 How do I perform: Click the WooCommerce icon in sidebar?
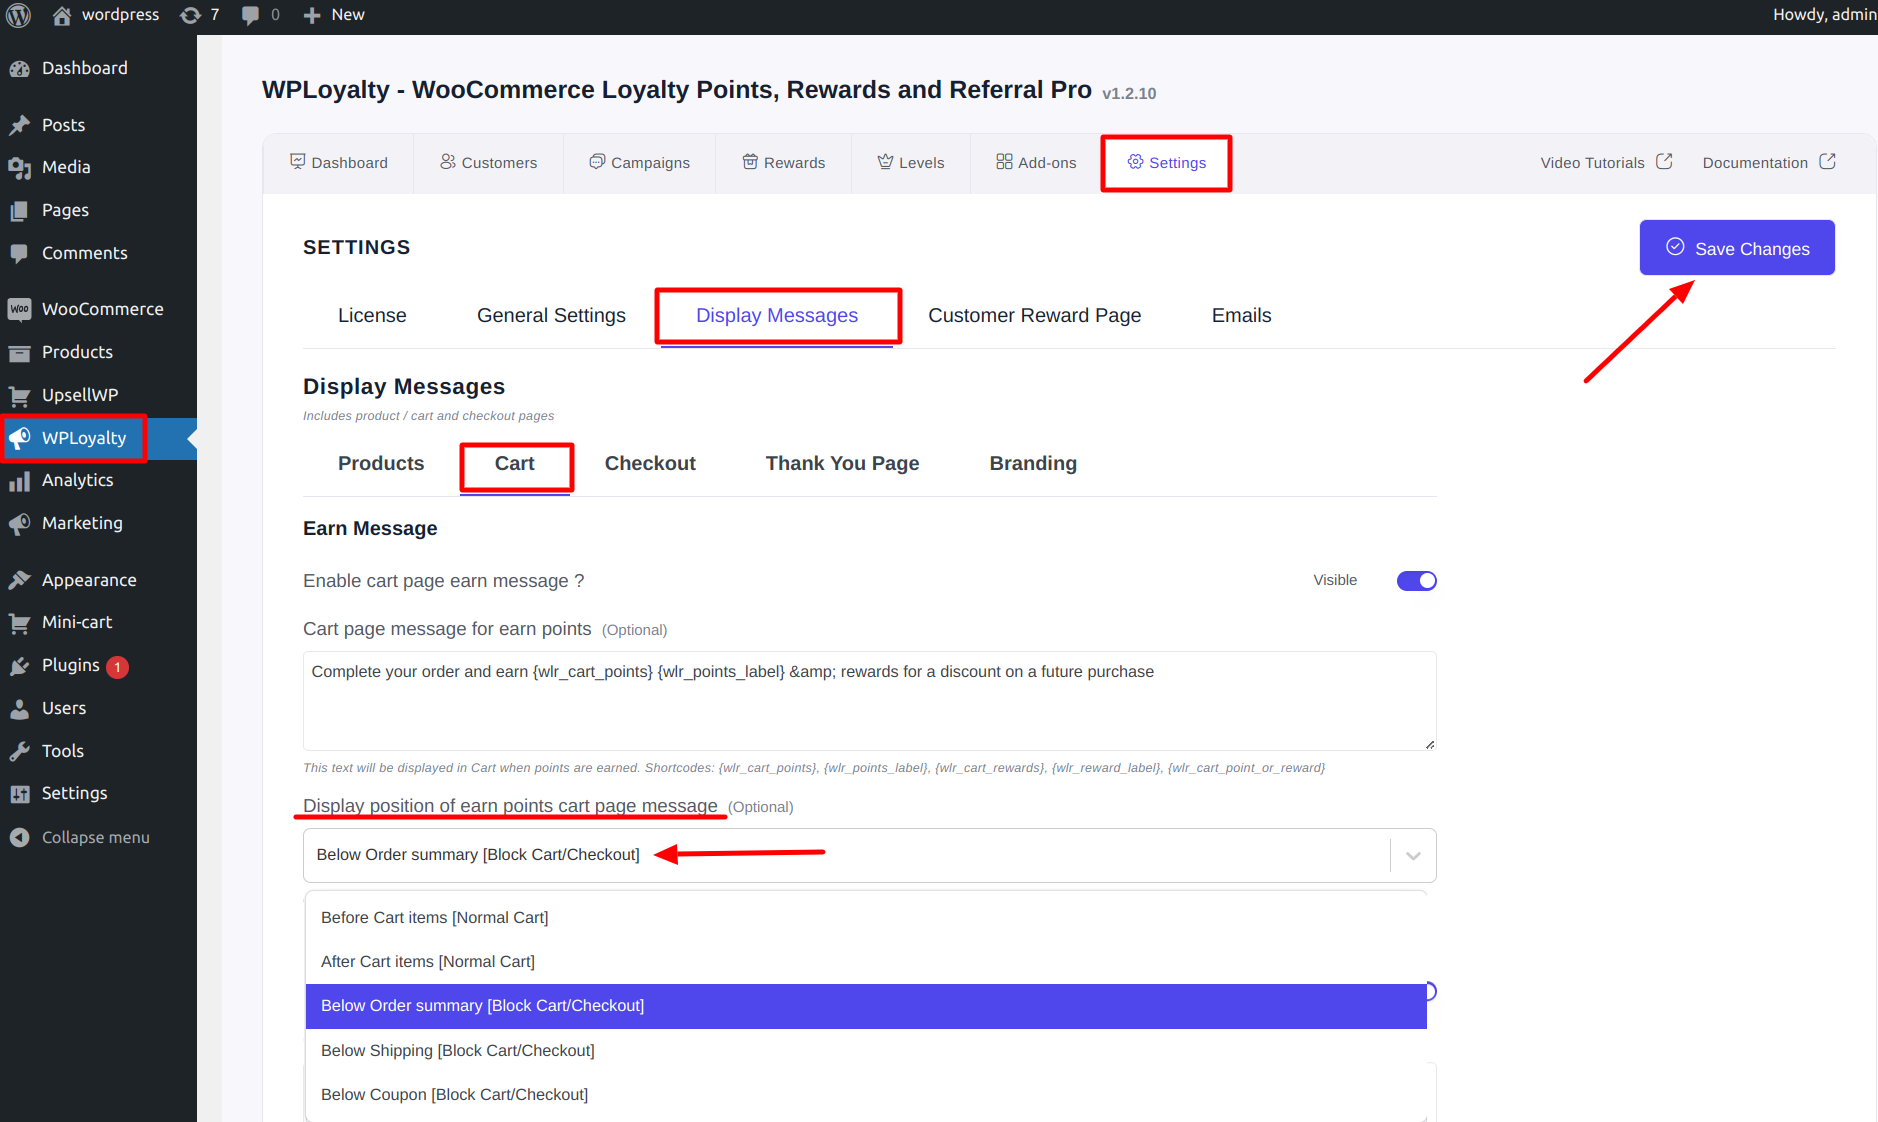point(19,309)
